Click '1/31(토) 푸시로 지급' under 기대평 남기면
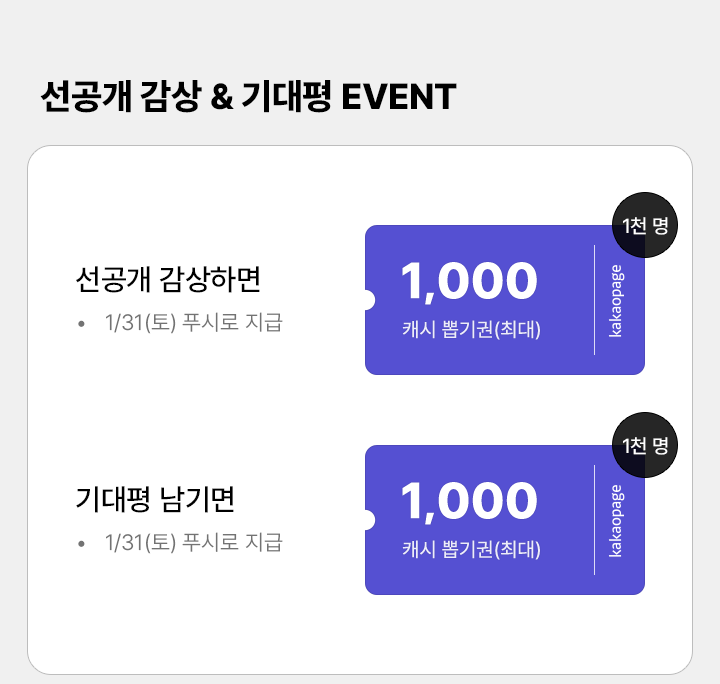Viewport: 720px width, 684px height. click(x=193, y=543)
